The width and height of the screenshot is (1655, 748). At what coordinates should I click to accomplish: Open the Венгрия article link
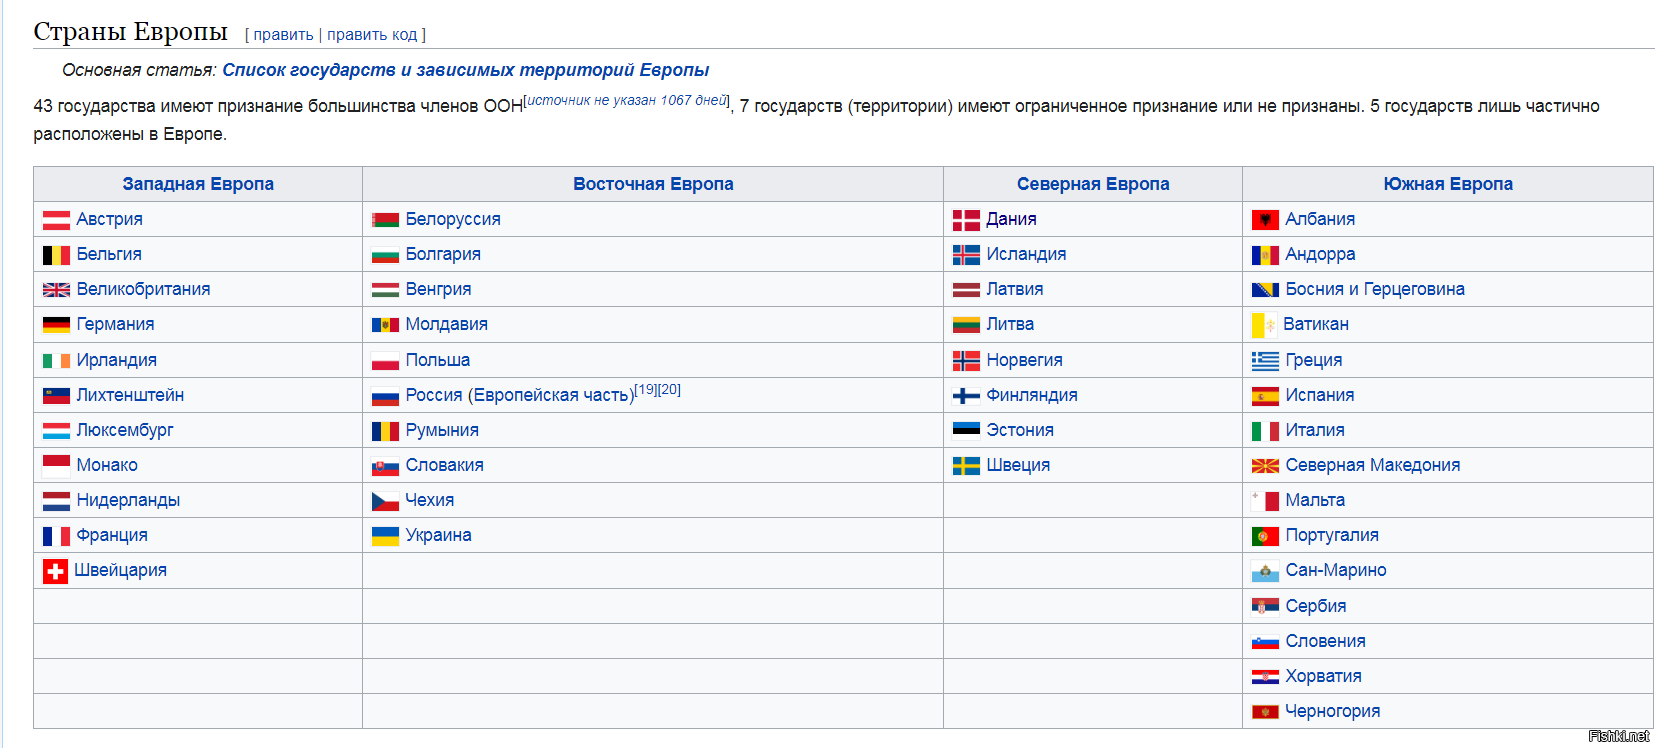point(438,289)
